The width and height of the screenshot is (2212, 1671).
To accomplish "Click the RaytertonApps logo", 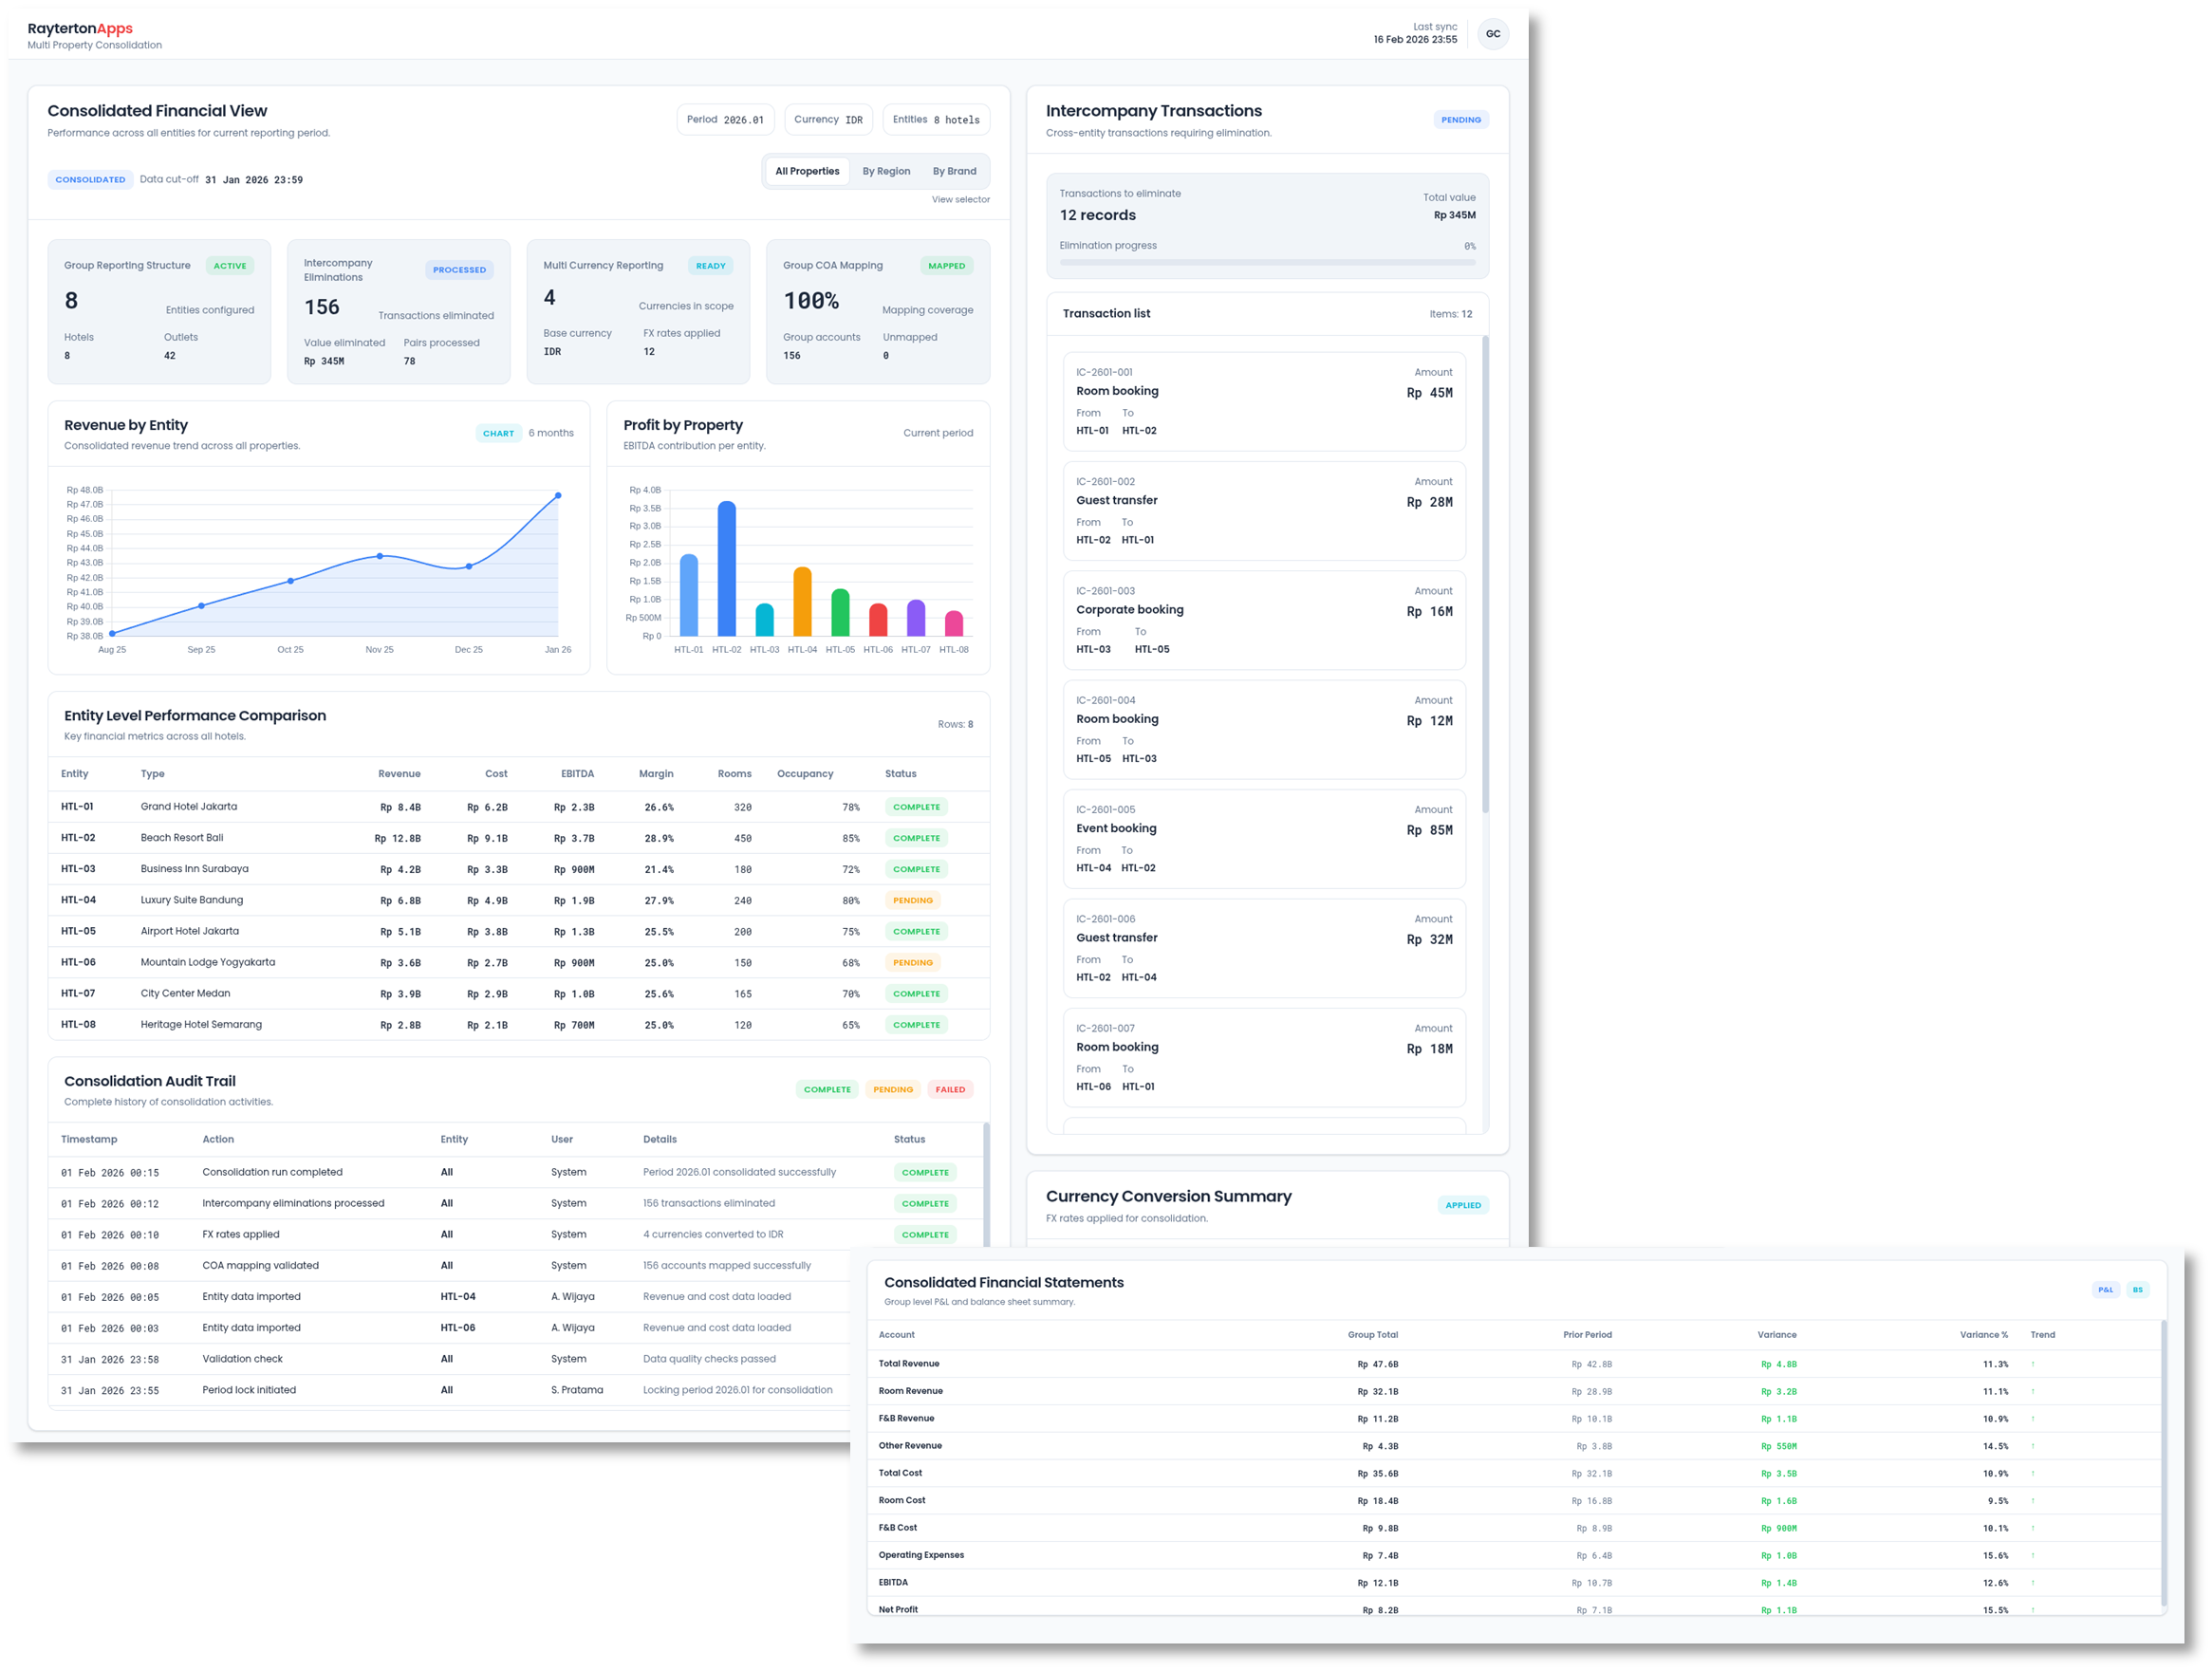I will tap(80, 29).
